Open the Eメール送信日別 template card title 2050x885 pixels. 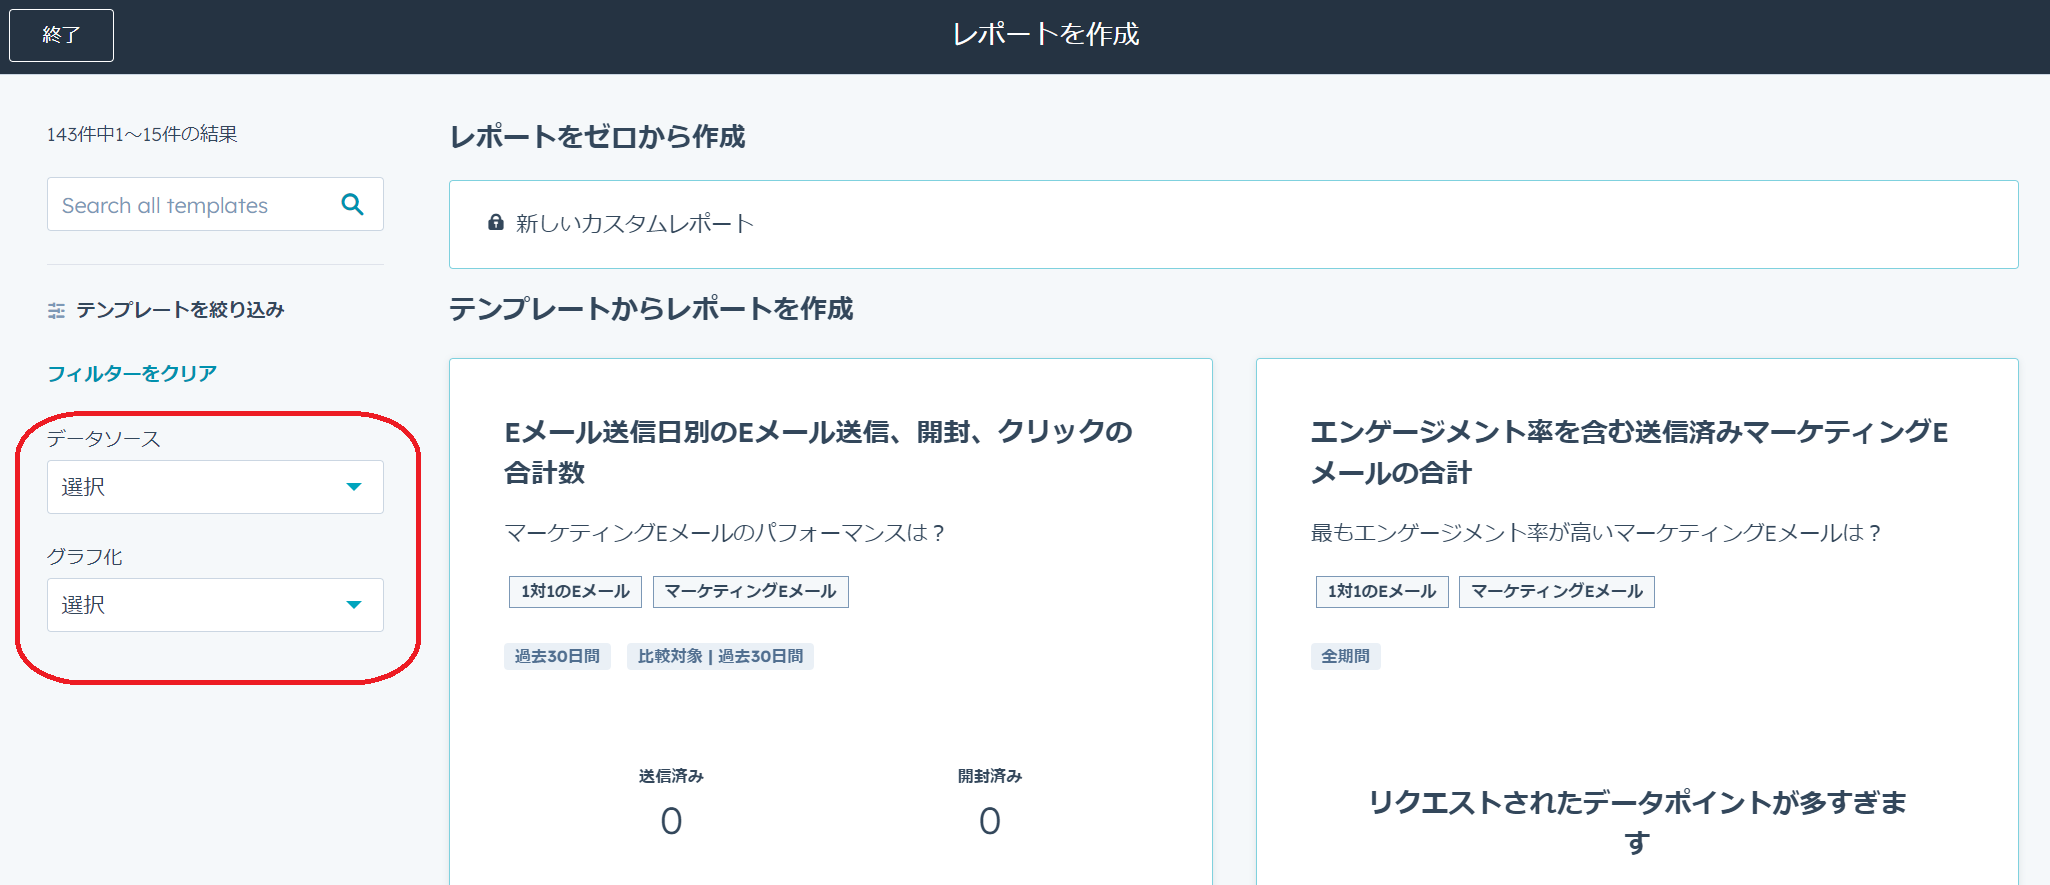coord(818,452)
